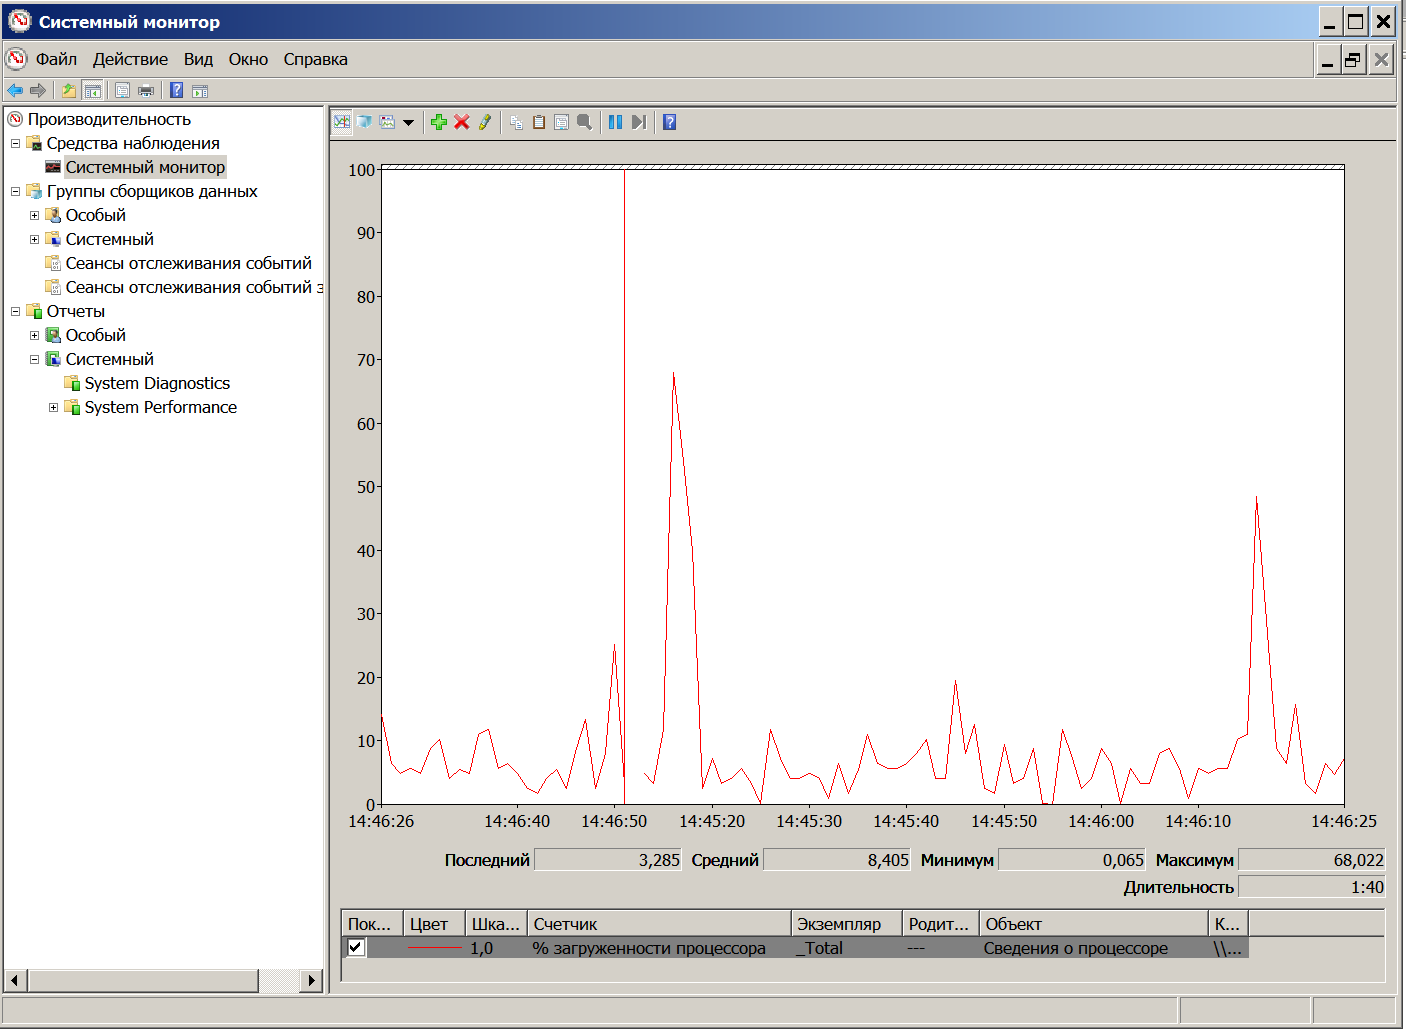This screenshot has height=1030, width=1406.
Task: Click the Print icon in main toolbar
Action: click(x=146, y=91)
